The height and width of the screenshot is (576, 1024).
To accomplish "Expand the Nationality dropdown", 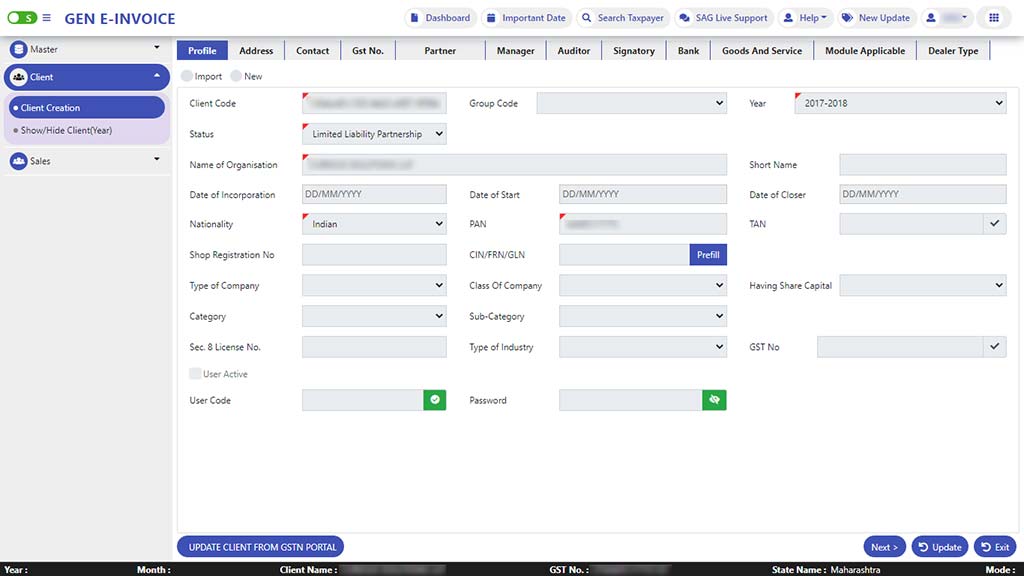I will [x=374, y=224].
